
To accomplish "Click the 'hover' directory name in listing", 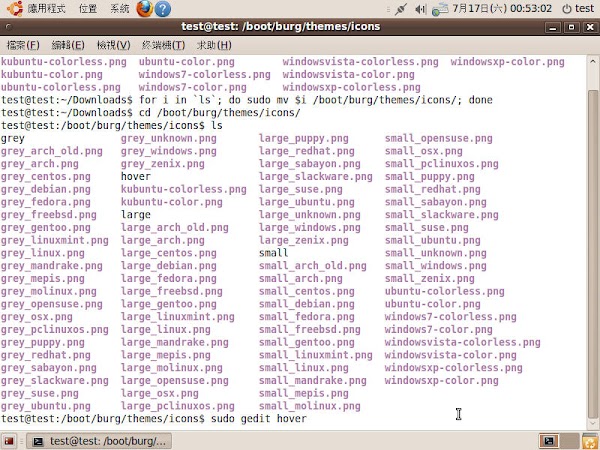I will [x=136, y=176].
